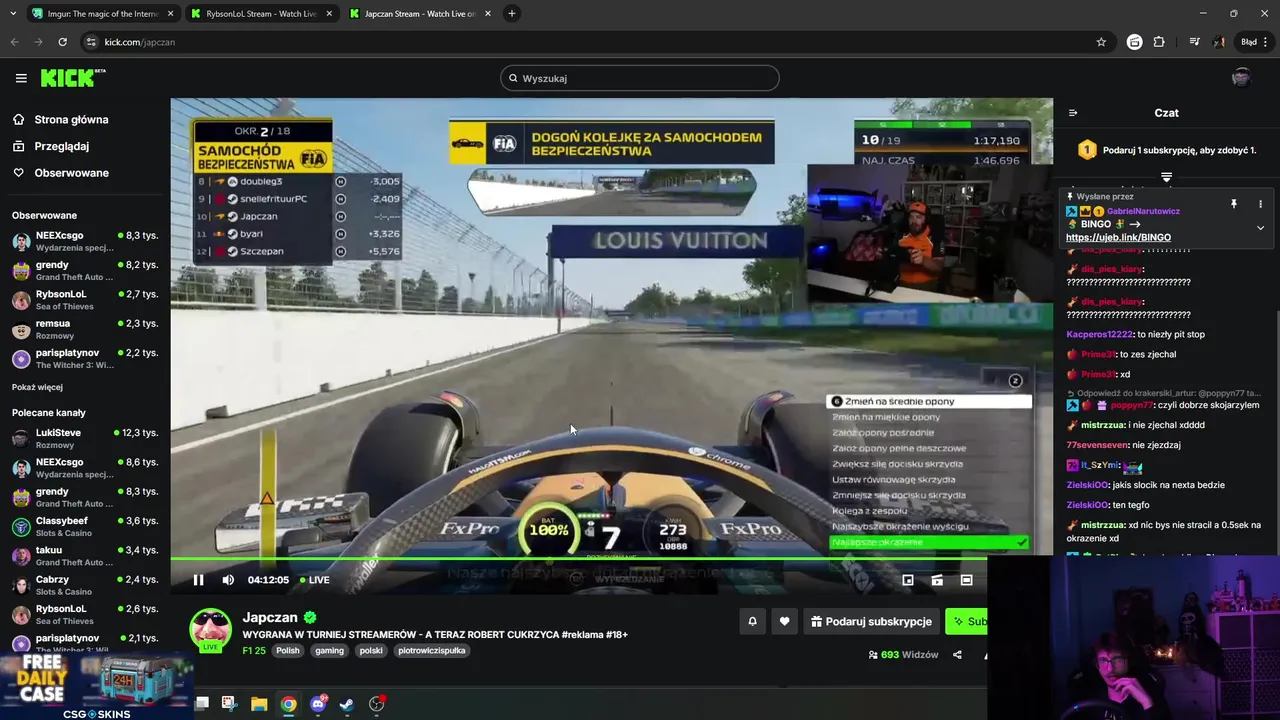Open Chrome tab search dropdown
Image resolution: width=1280 pixels, height=720 pixels.
tap(13, 14)
